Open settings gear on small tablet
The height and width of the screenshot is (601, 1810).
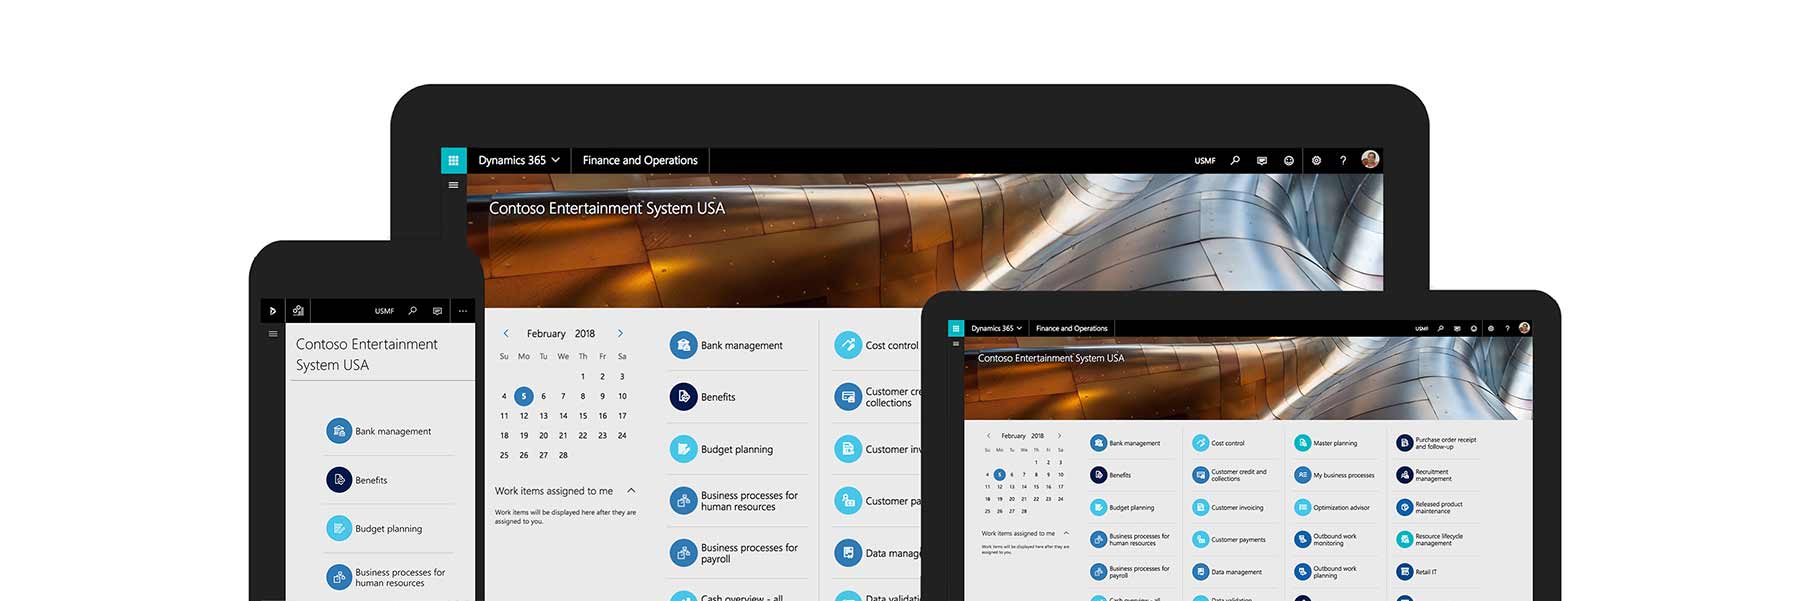pos(1490,328)
